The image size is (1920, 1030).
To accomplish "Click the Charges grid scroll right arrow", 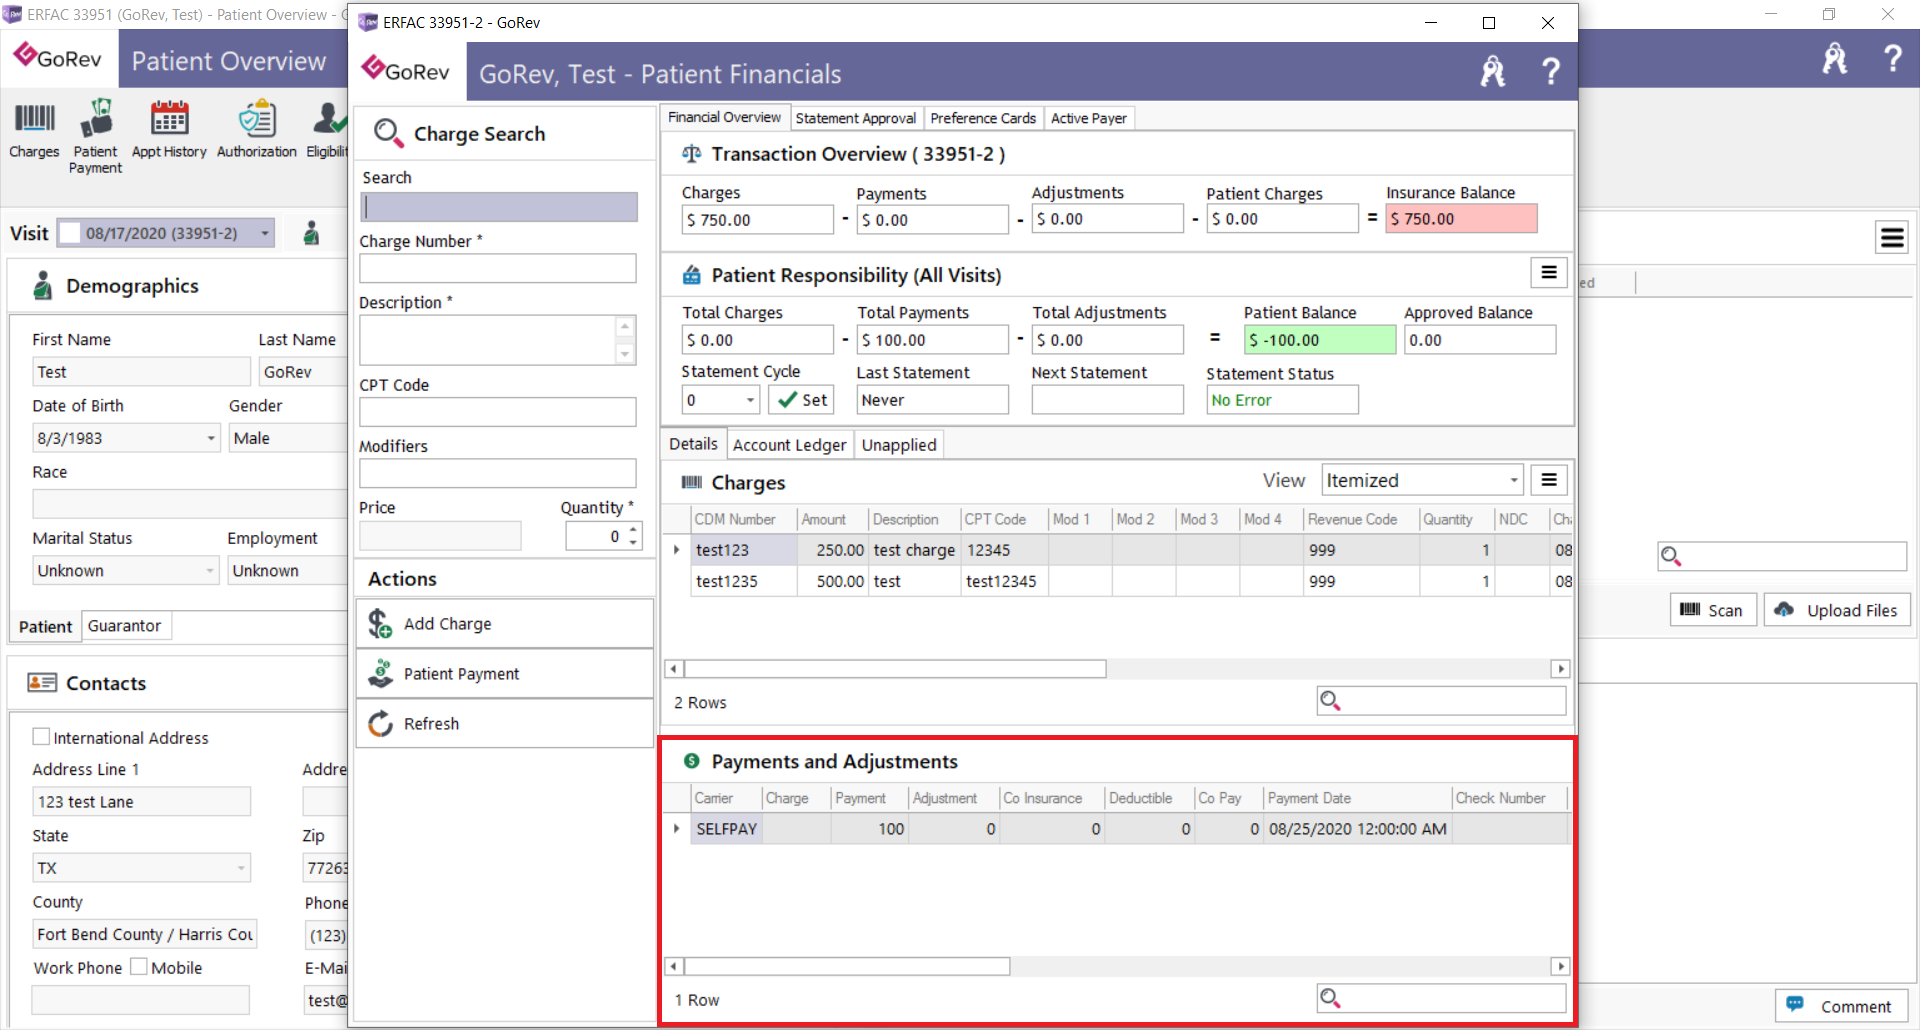I will (x=1560, y=669).
